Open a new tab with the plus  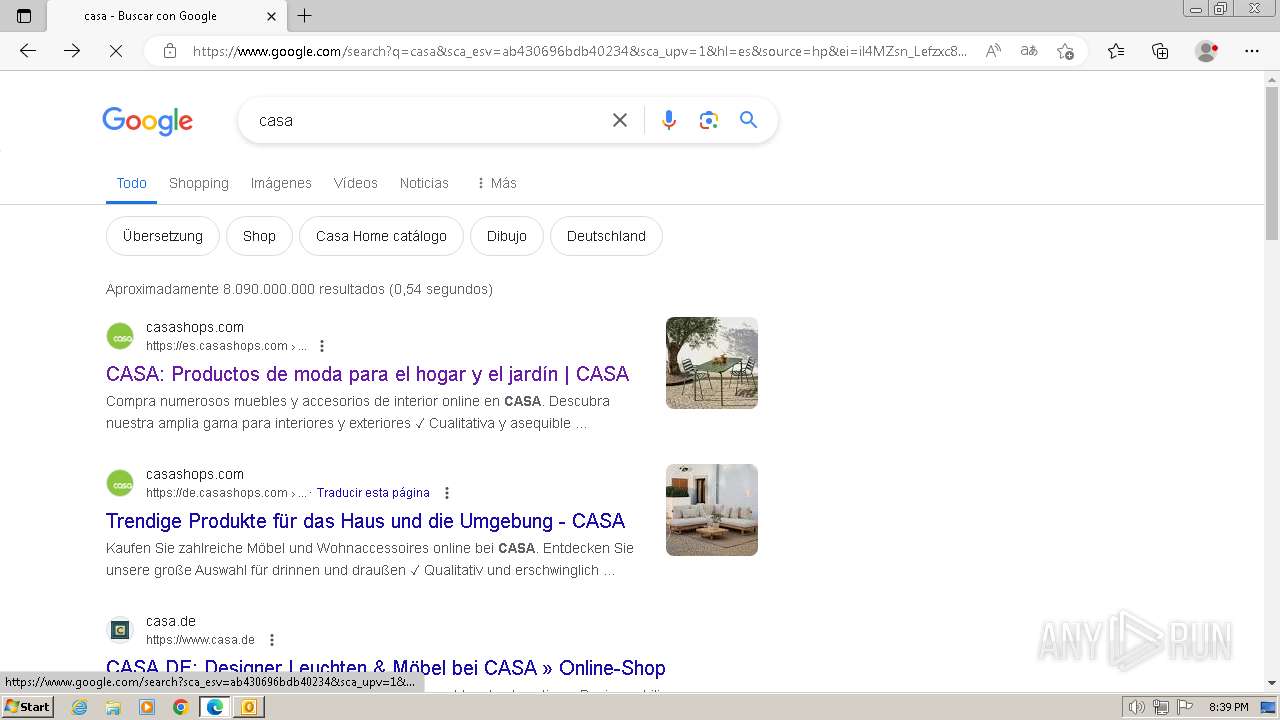click(305, 16)
